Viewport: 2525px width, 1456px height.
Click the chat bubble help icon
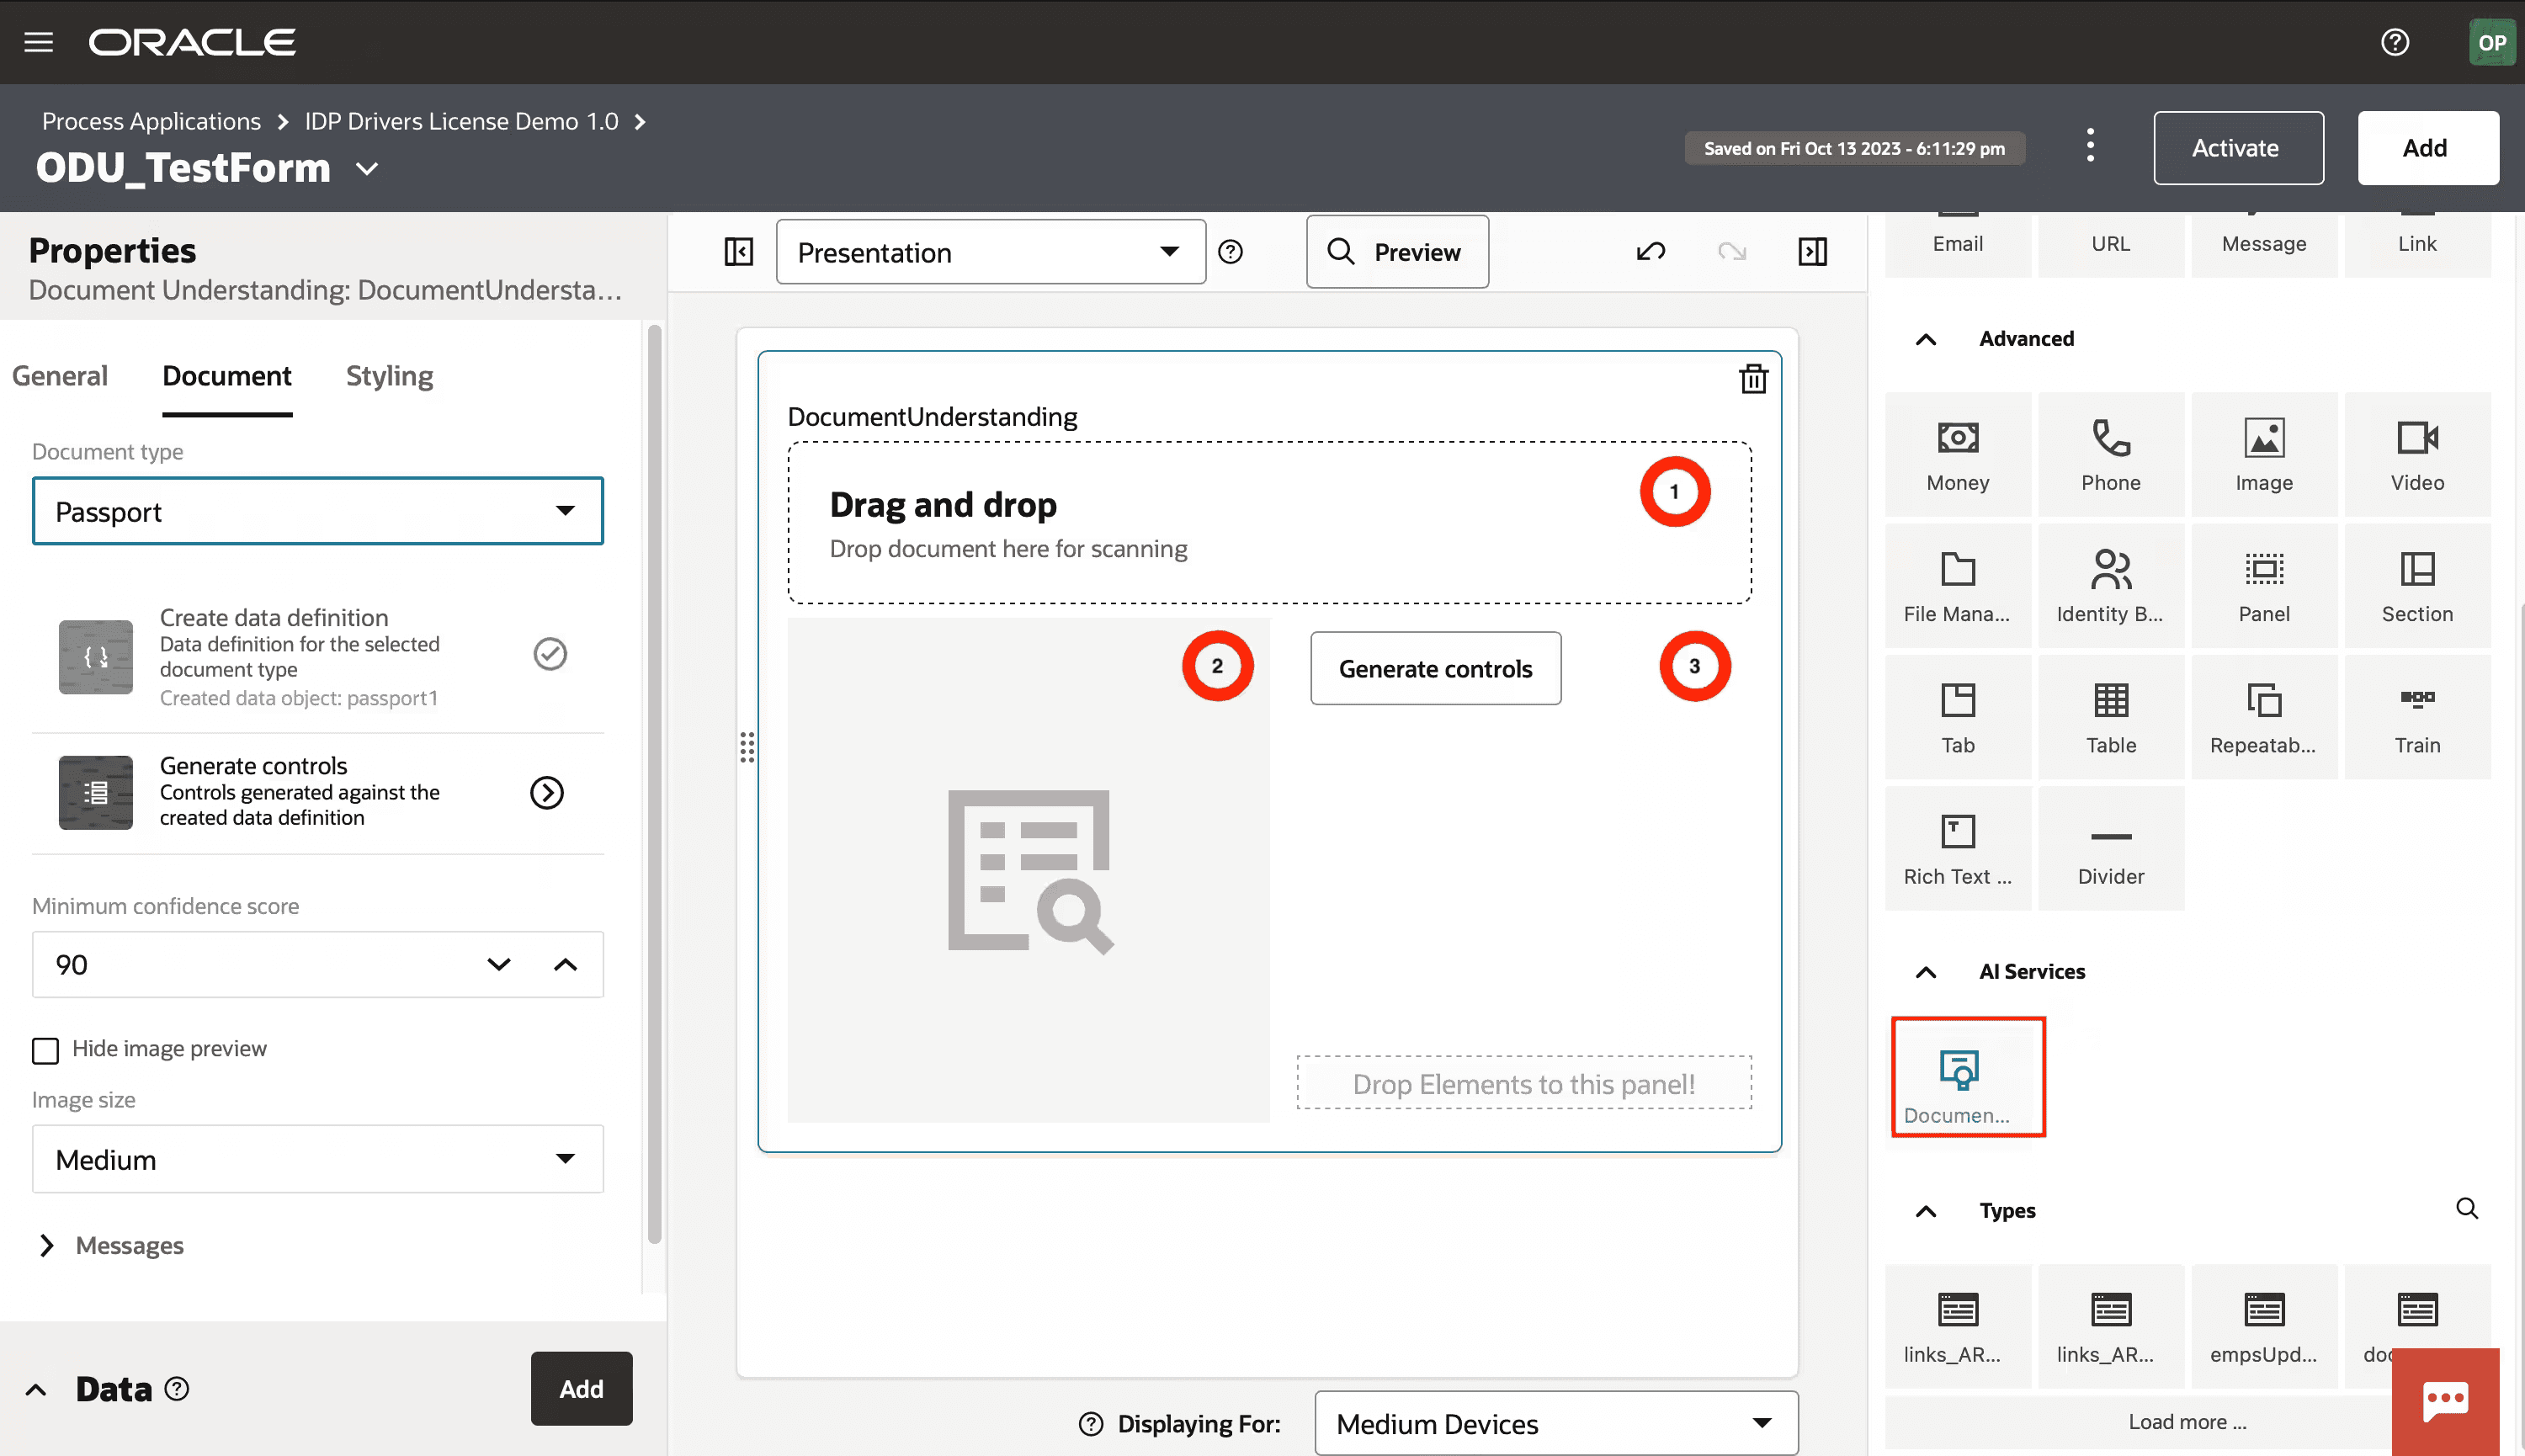(2445, 1400)
